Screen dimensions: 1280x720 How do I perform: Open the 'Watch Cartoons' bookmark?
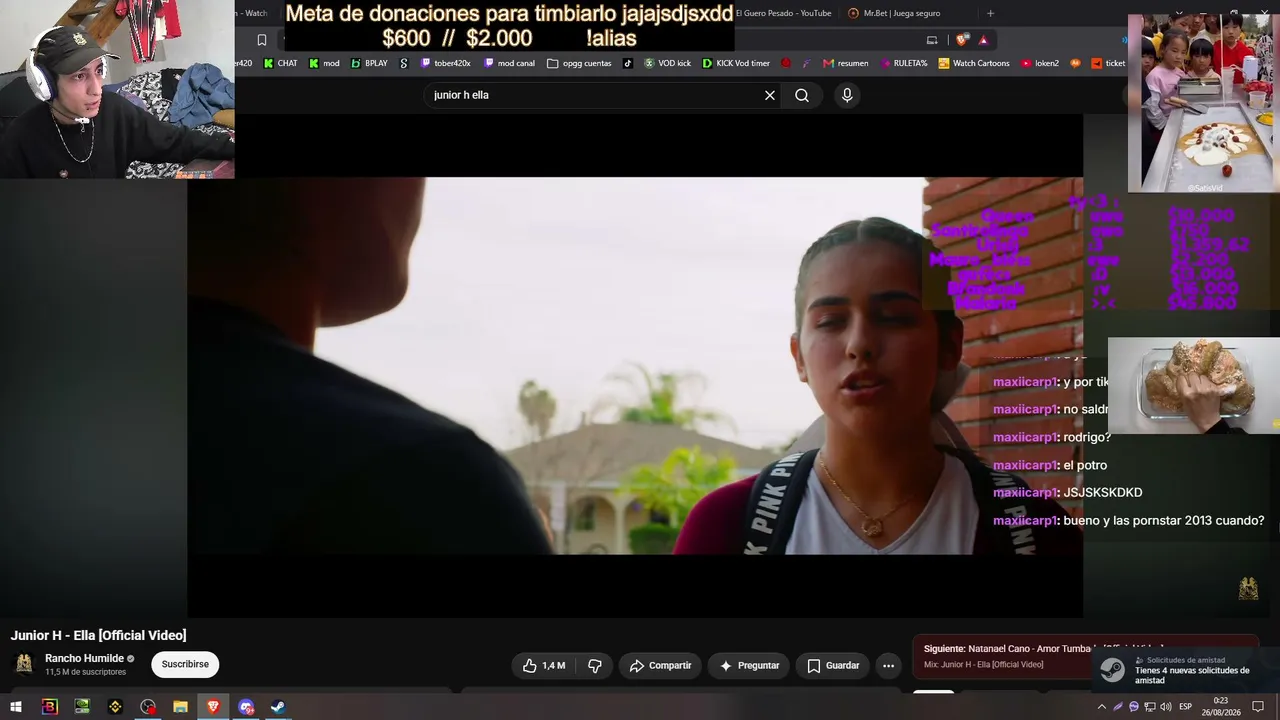(974, 63)
